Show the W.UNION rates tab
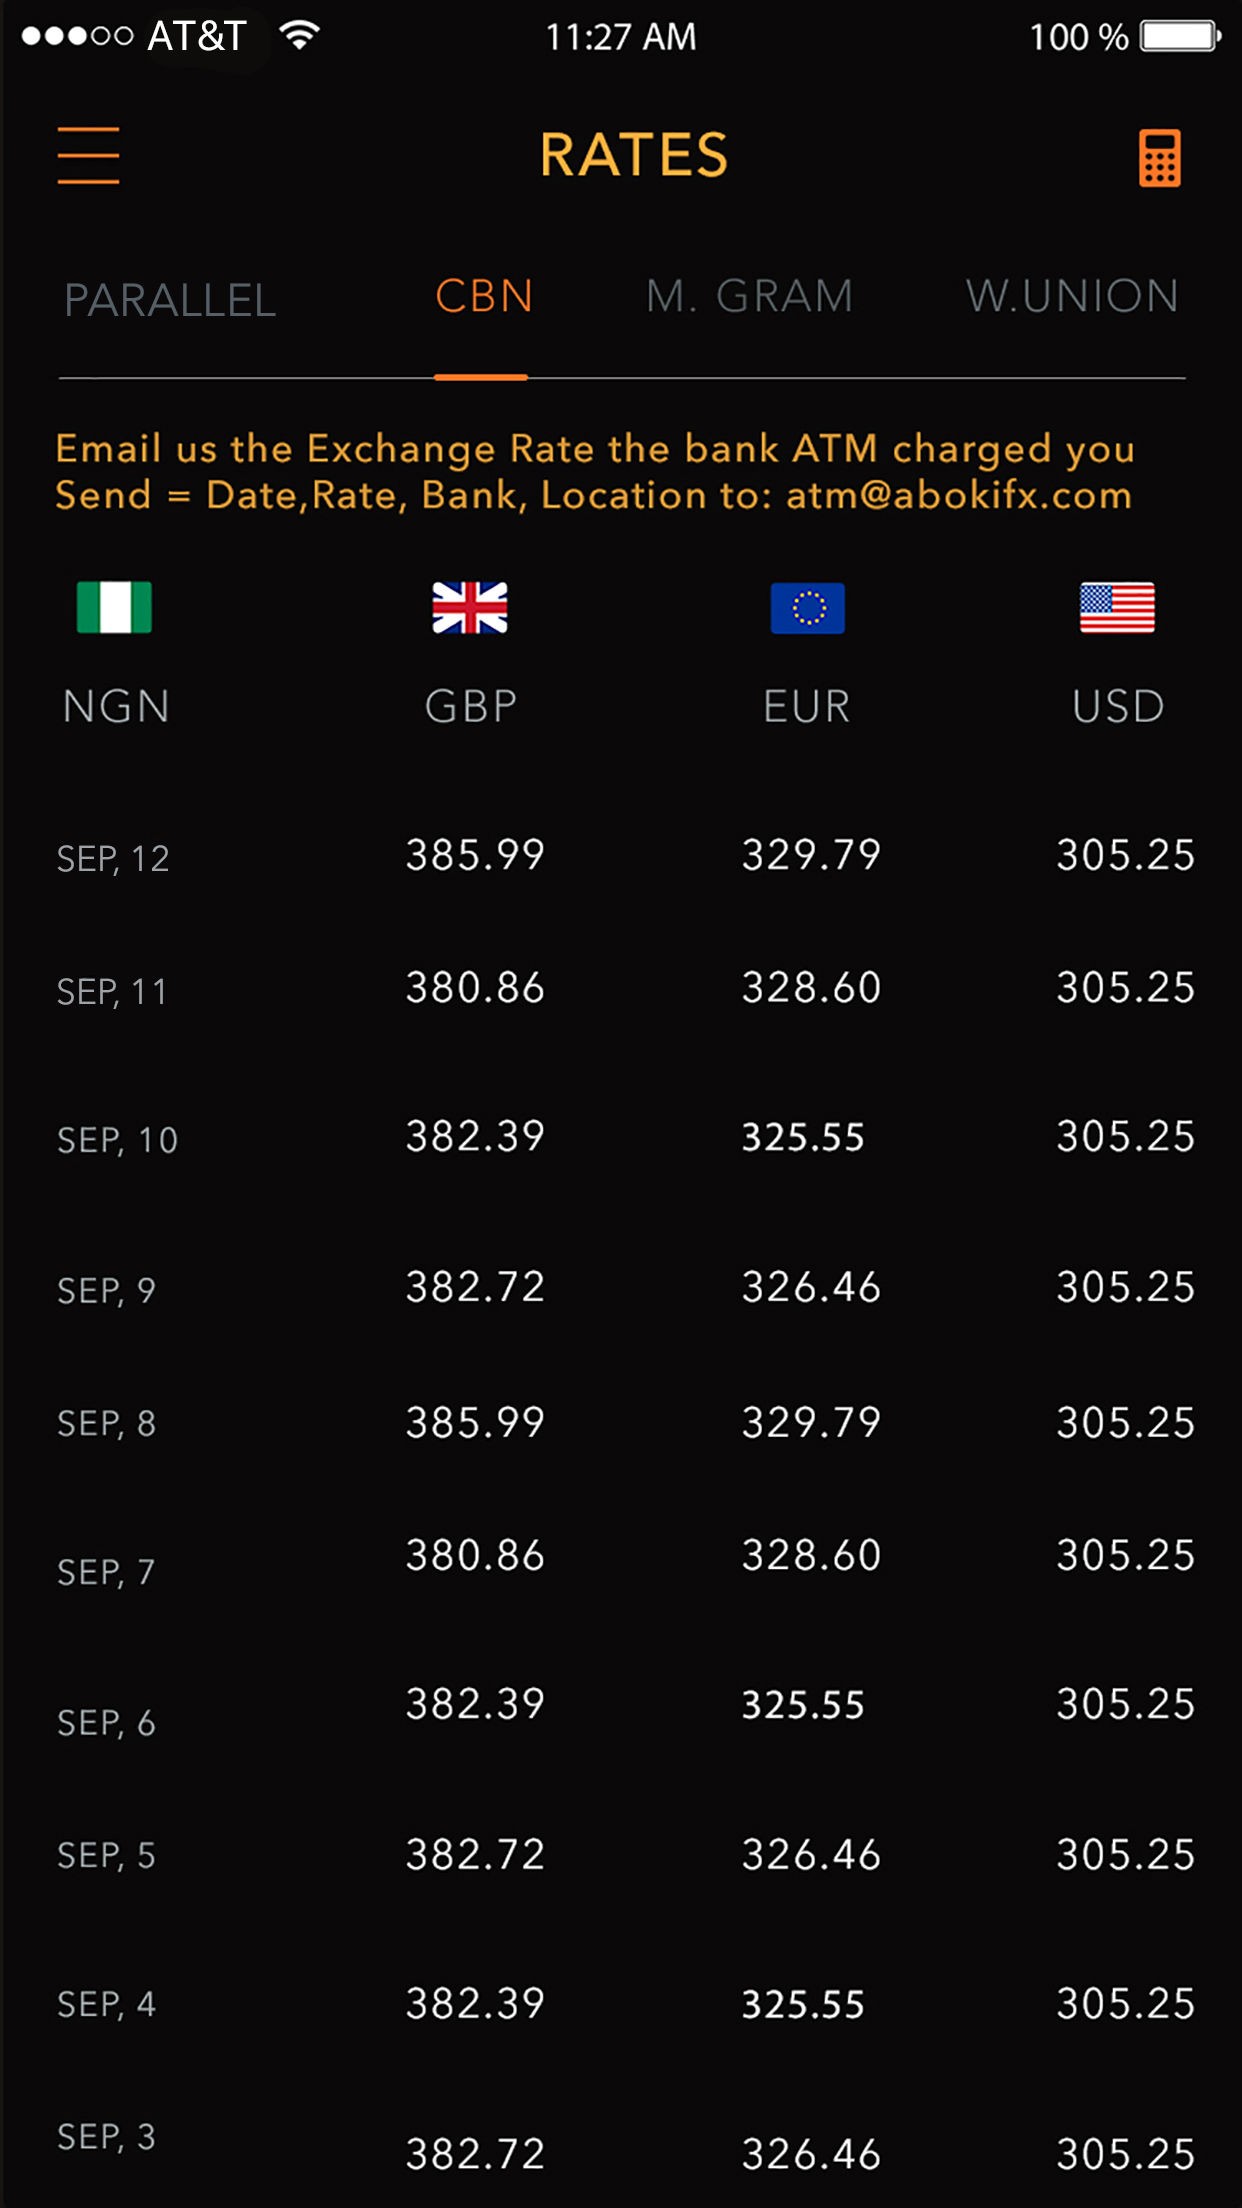 [x=1072, y=297]
